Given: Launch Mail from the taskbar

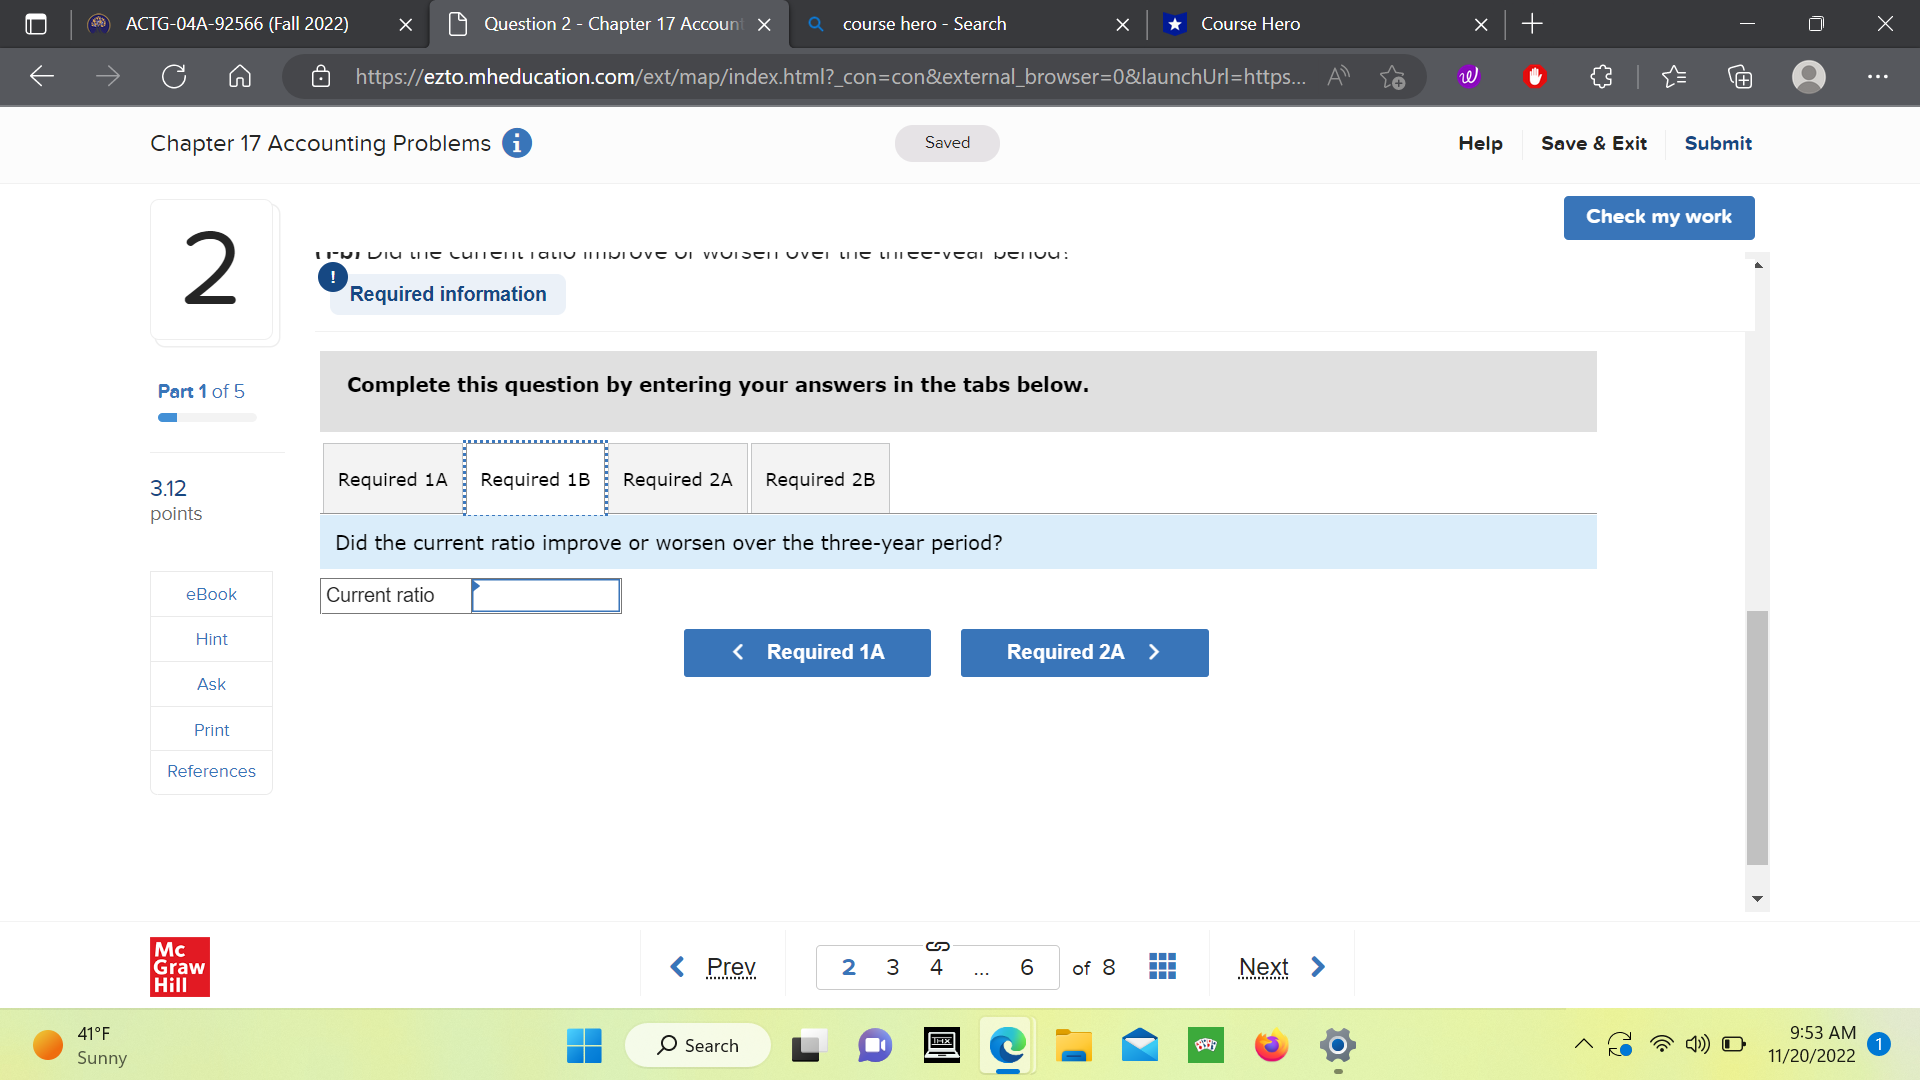Looking at the screenshot, I should 1139,1045.
